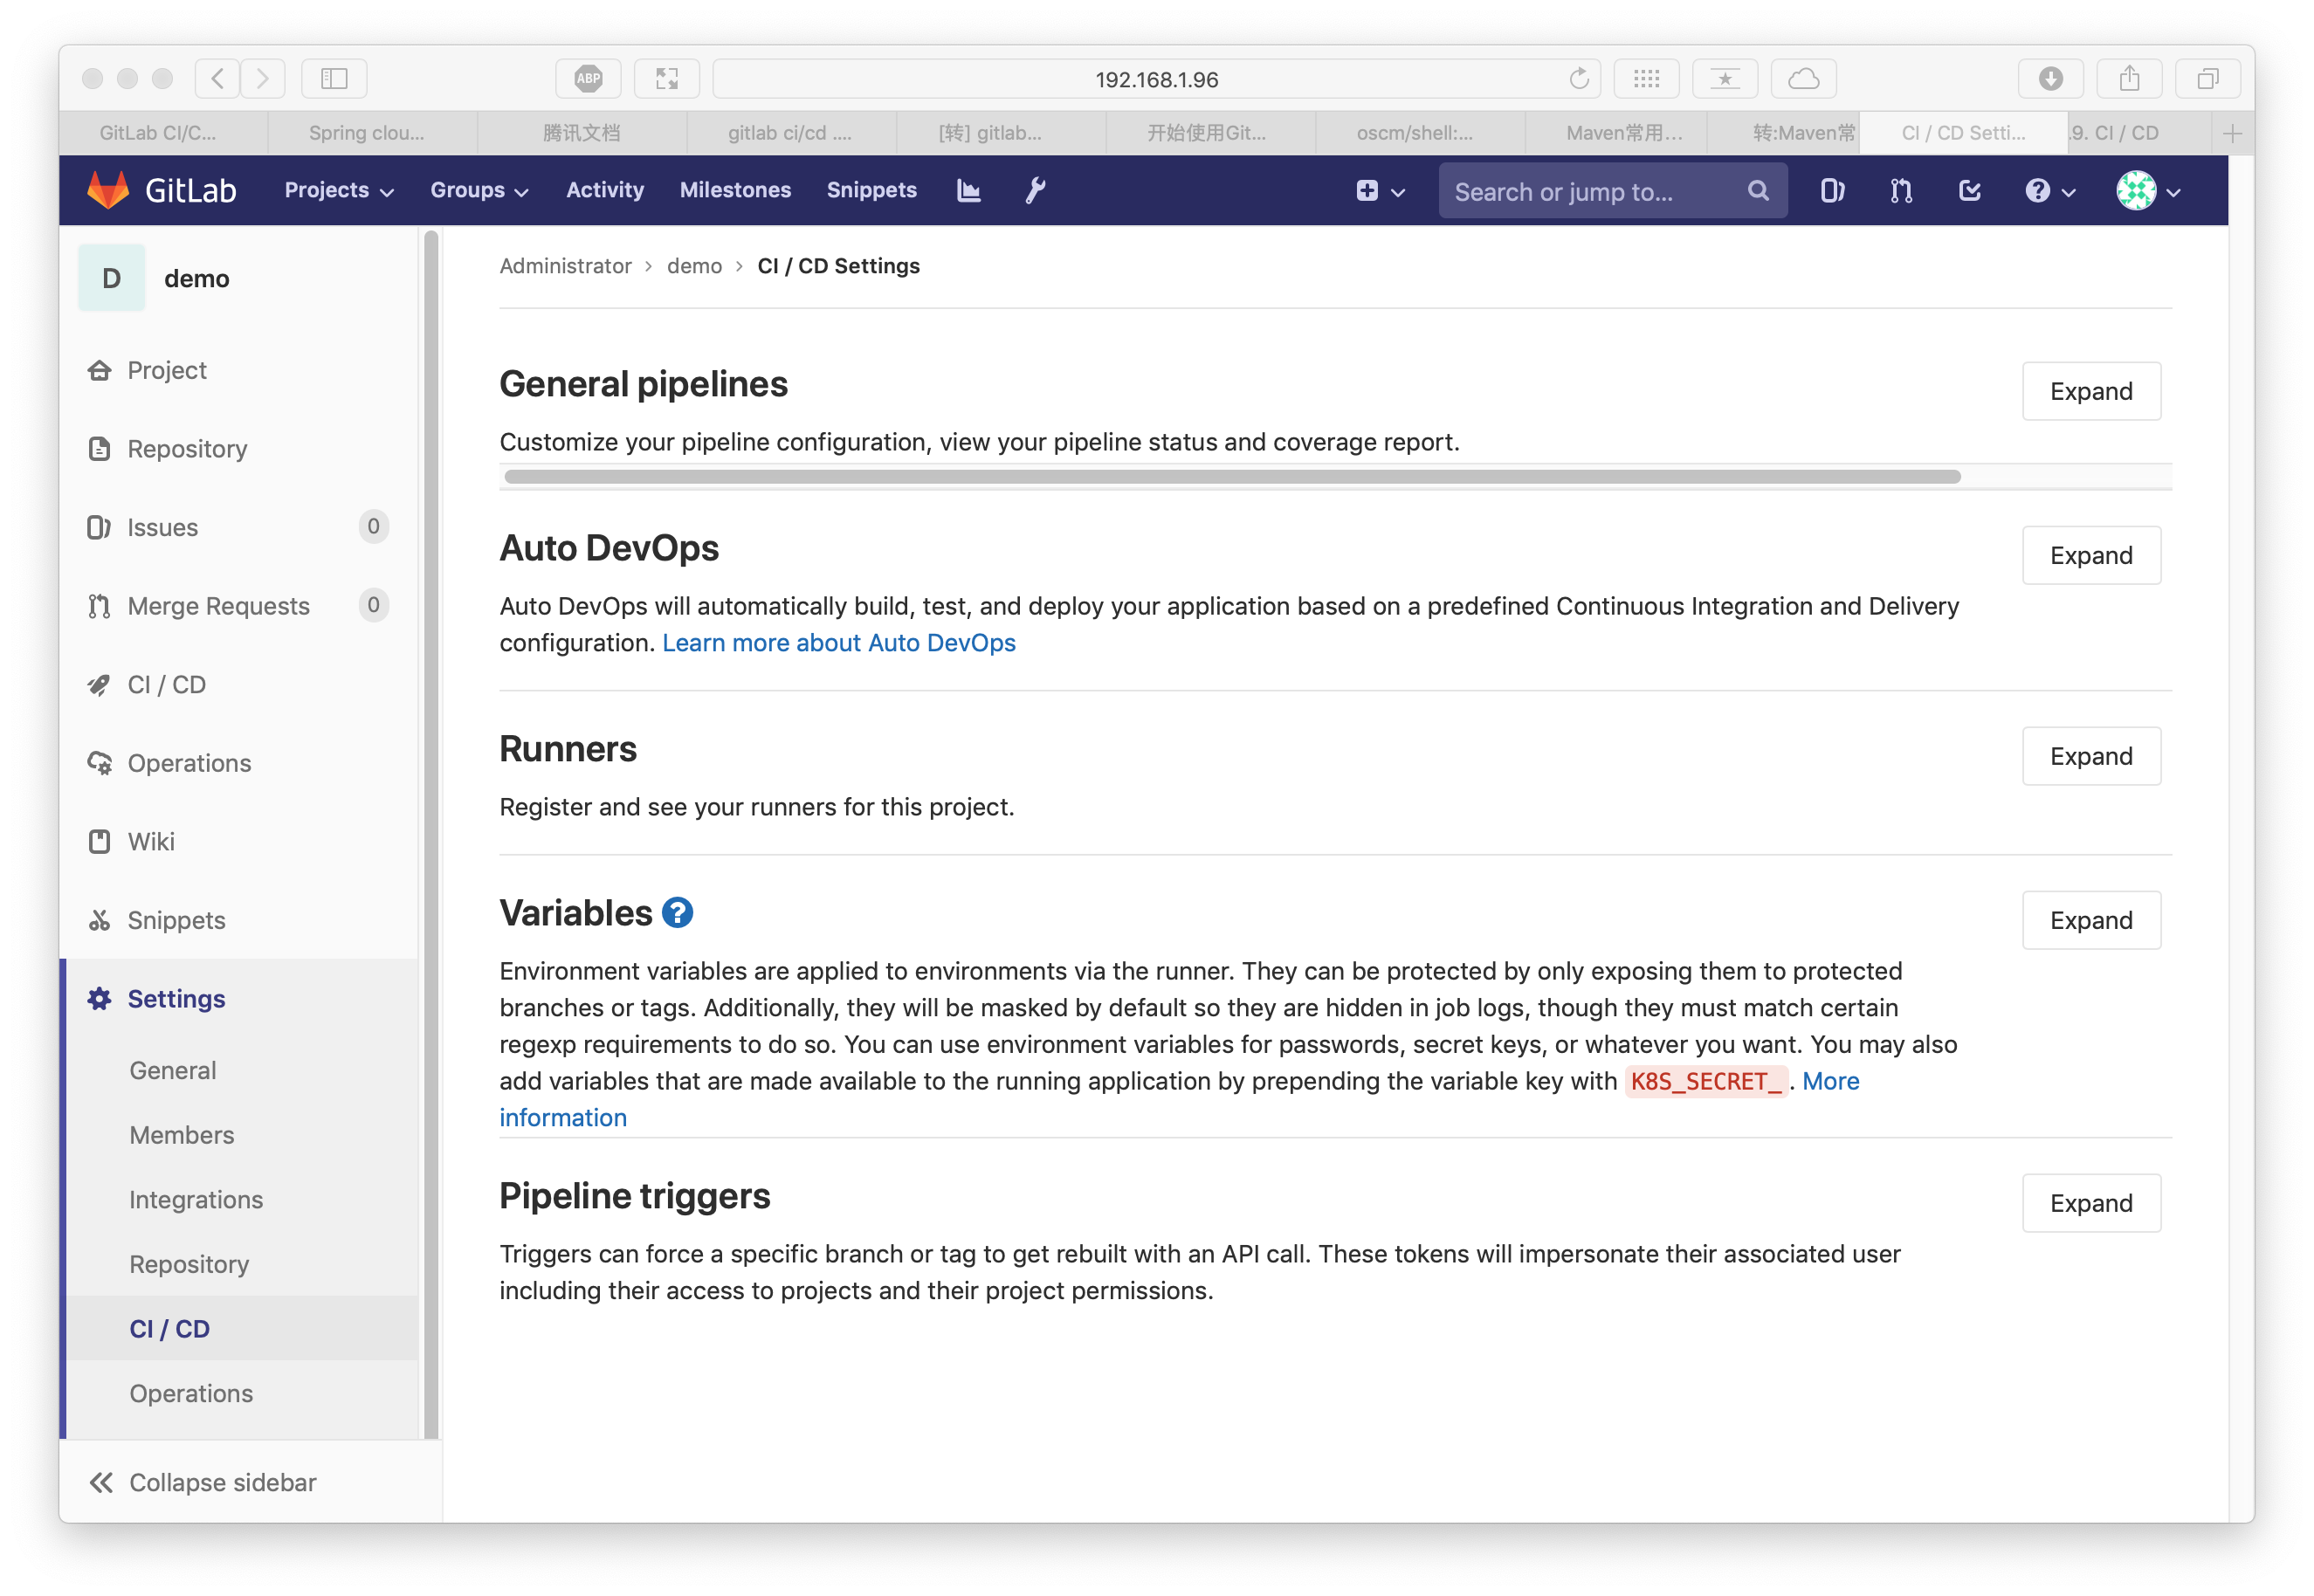Image resolution: width=2314 pixels, height=1596 pixels.
Task: Open the to-do list checkmark icon
Action: (x=1969, y=191)
